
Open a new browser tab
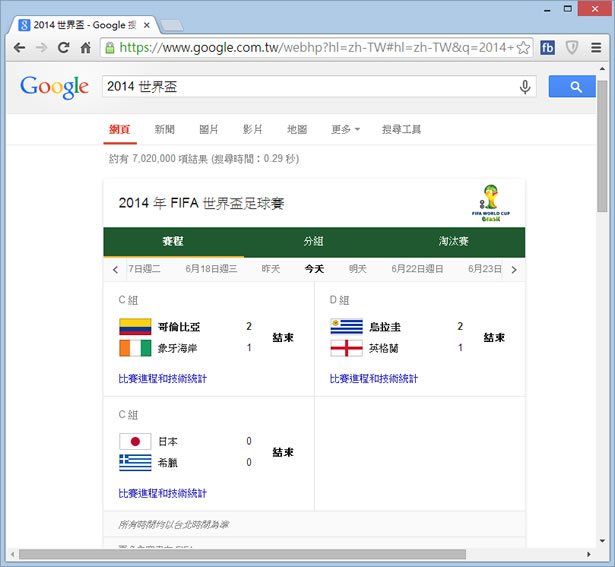click(x=171, y=25)
